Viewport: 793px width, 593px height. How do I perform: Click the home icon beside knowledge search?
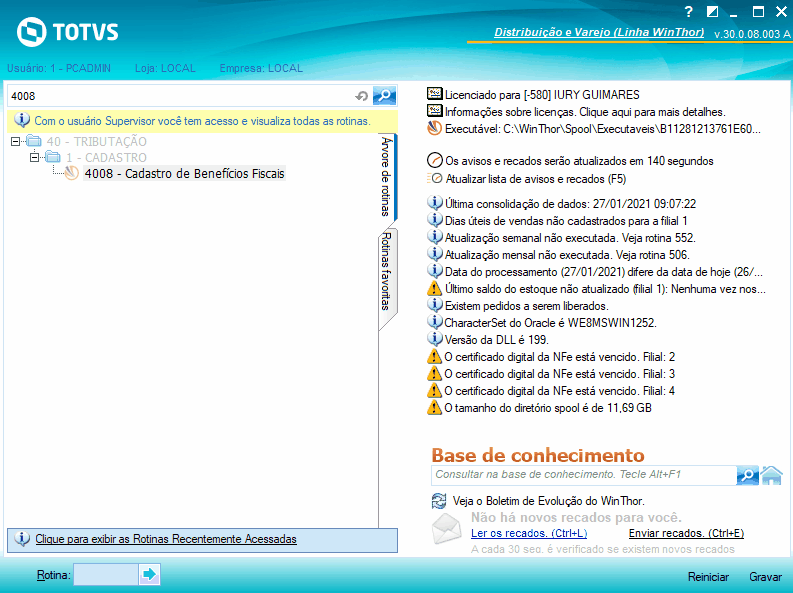772,475
